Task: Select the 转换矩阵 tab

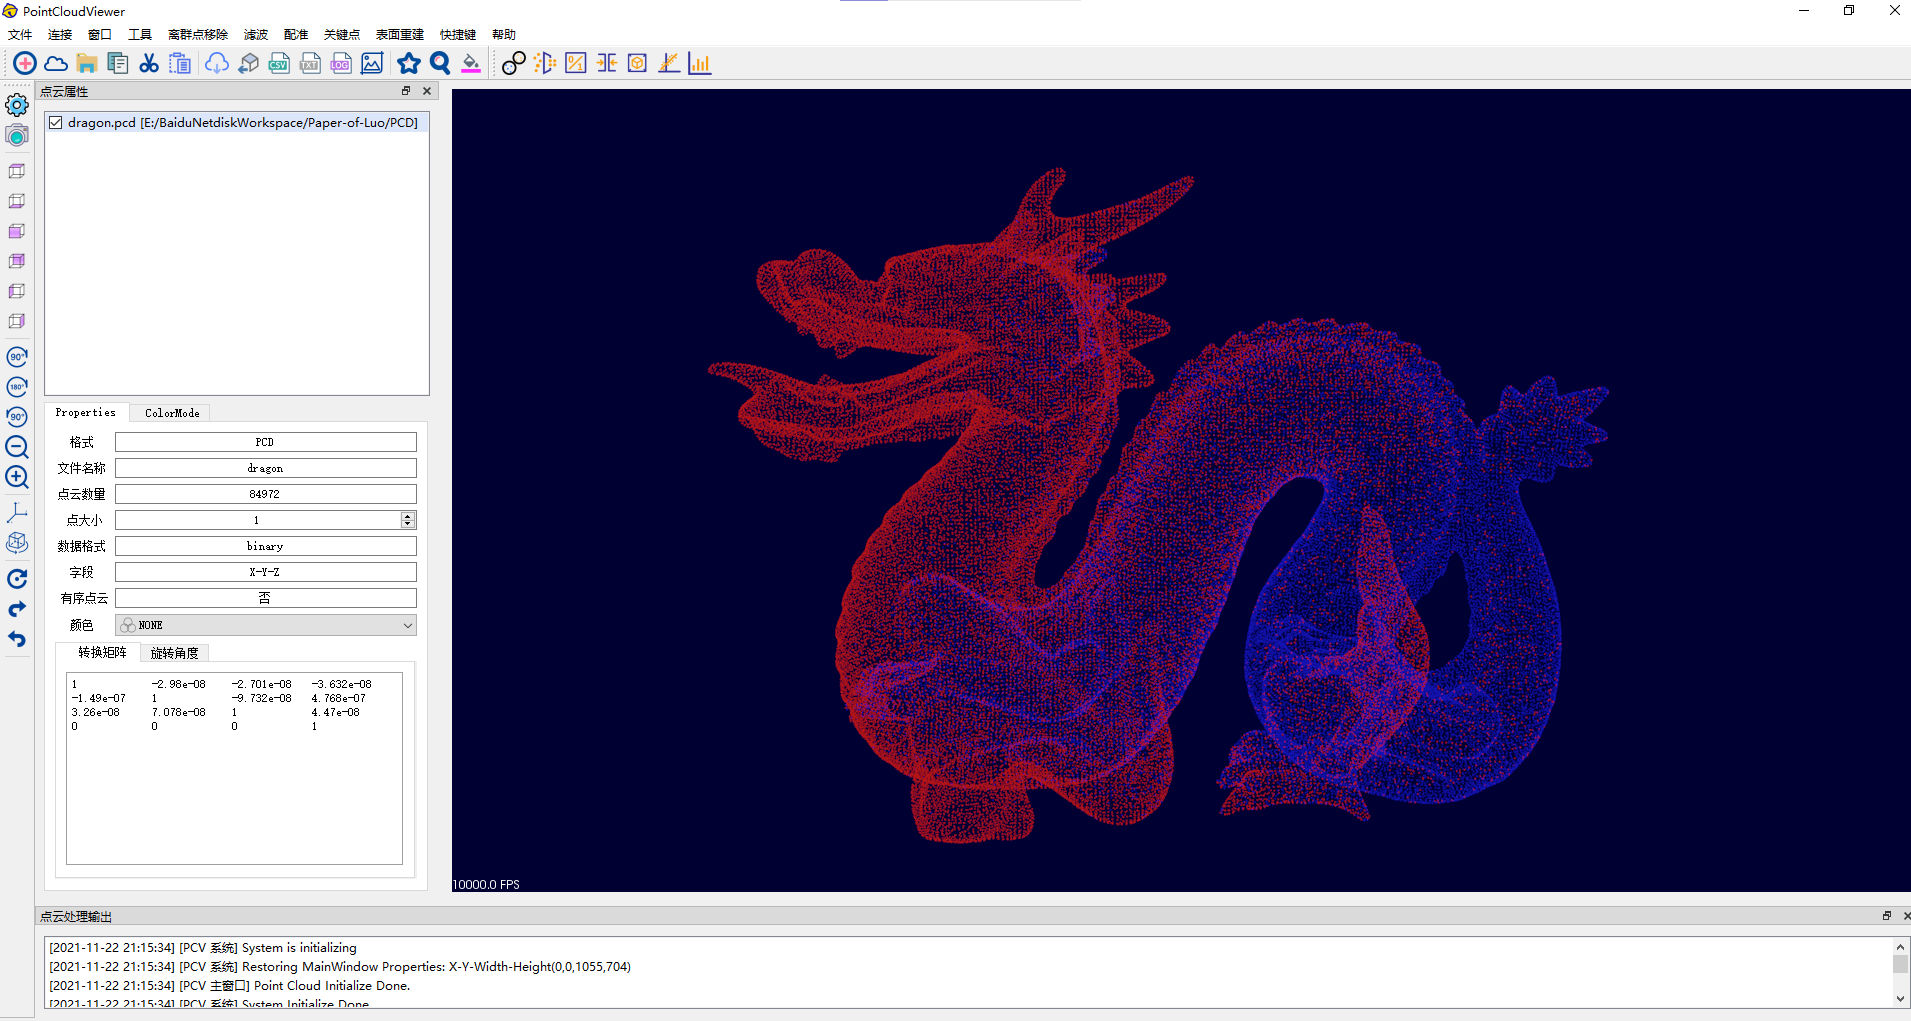Action: (x=102, y=652)
